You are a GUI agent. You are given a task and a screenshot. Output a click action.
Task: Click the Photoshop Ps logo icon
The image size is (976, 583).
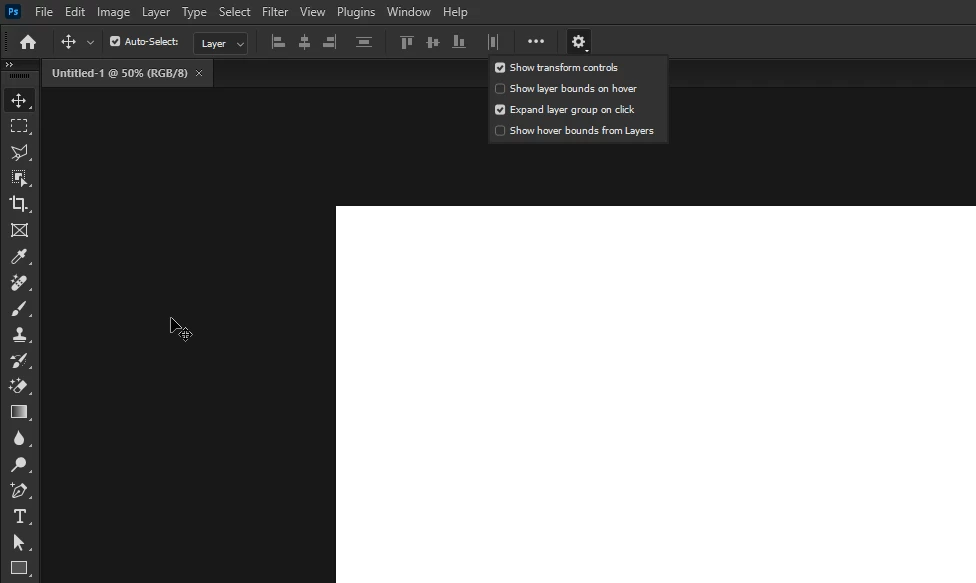coord(13,12)
